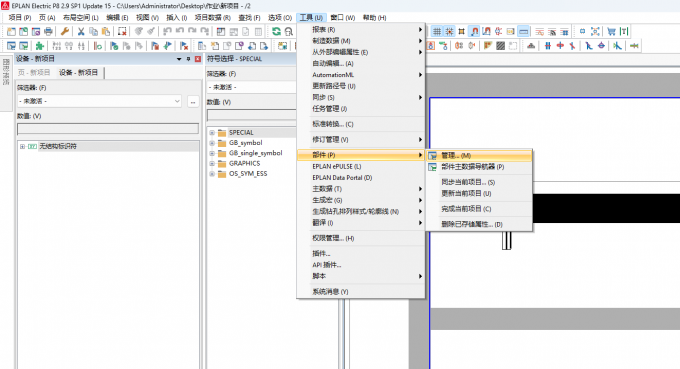Click the print icon in the toolbar
Image resolution: width=680 pixels, height=369 pixels.
(x=49, y=31)
